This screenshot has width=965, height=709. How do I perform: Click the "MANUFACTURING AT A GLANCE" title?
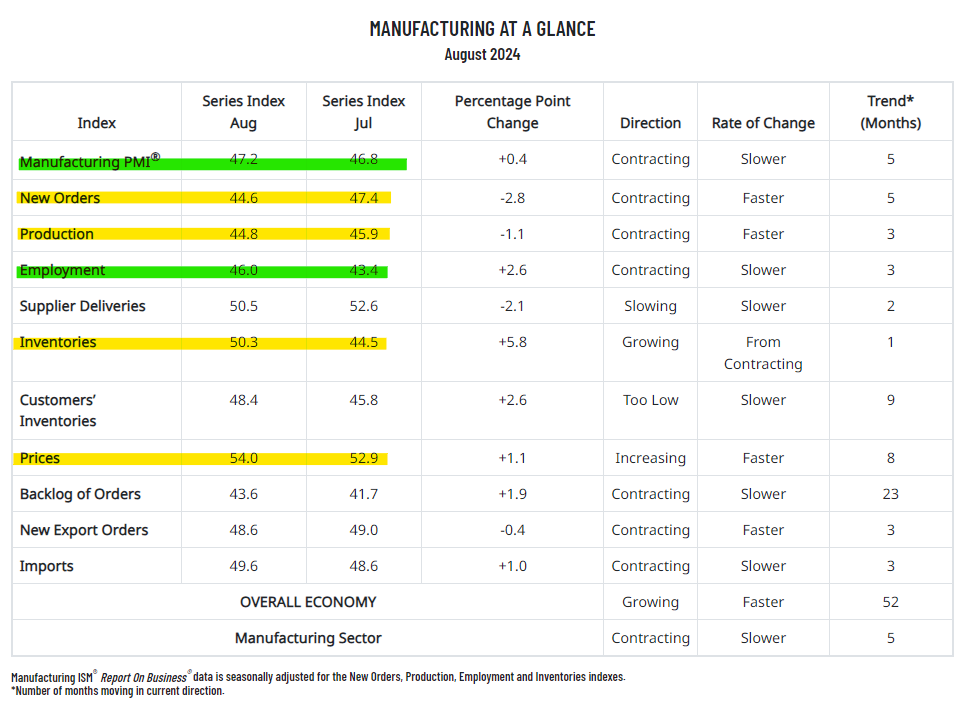pyautogui.click(x=482, y=29)
